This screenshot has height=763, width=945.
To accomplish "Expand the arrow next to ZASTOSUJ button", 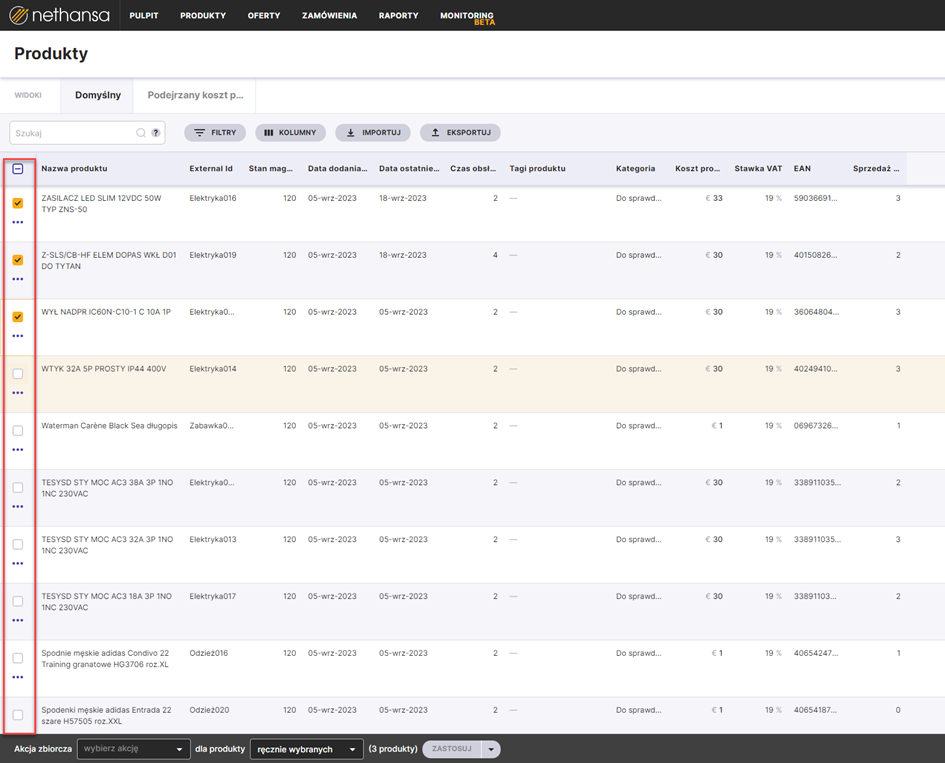I will pyautogui.click(x=490, y=749).
